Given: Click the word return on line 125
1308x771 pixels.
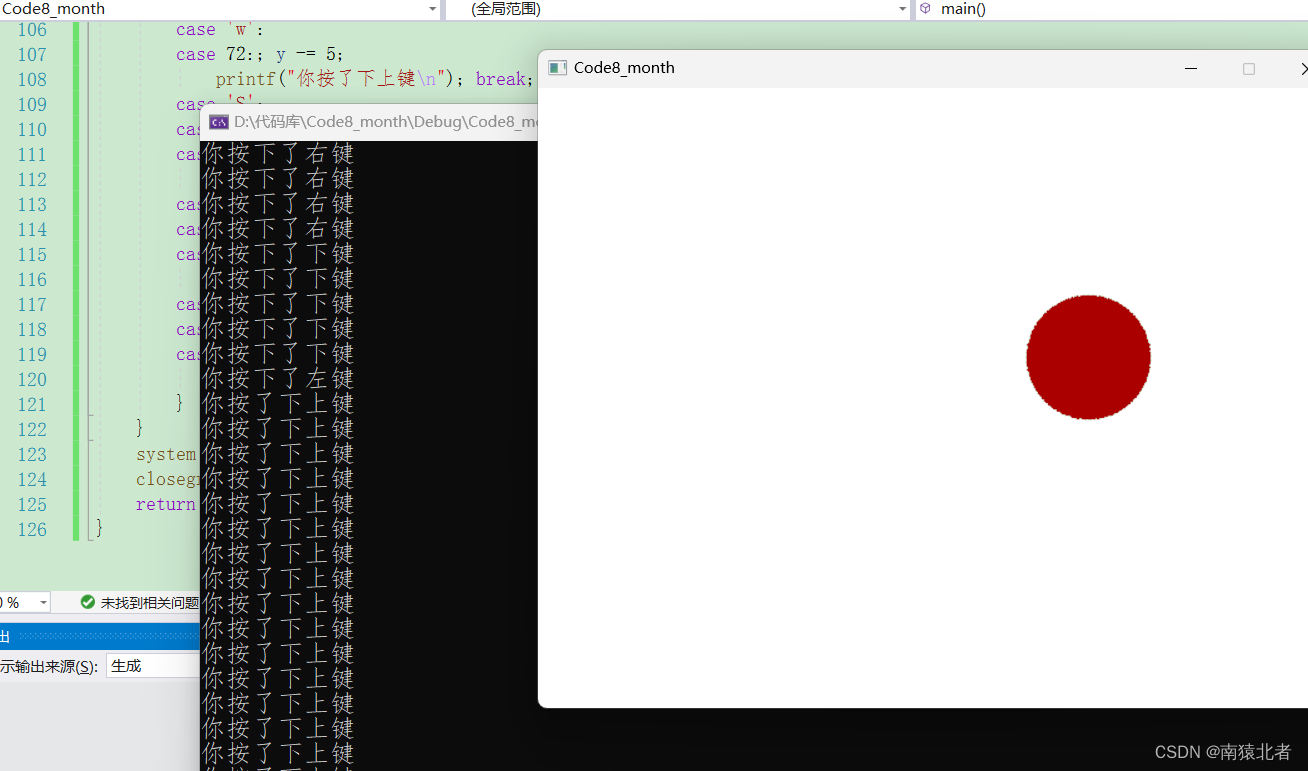Looking at the screenshot, I should [166, 504].
